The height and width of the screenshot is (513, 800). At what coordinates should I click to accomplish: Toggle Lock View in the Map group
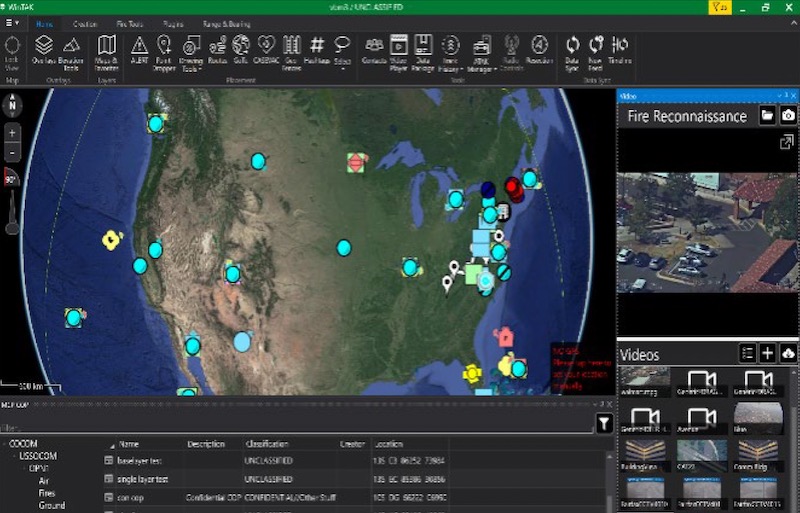(x=12, y=53)
